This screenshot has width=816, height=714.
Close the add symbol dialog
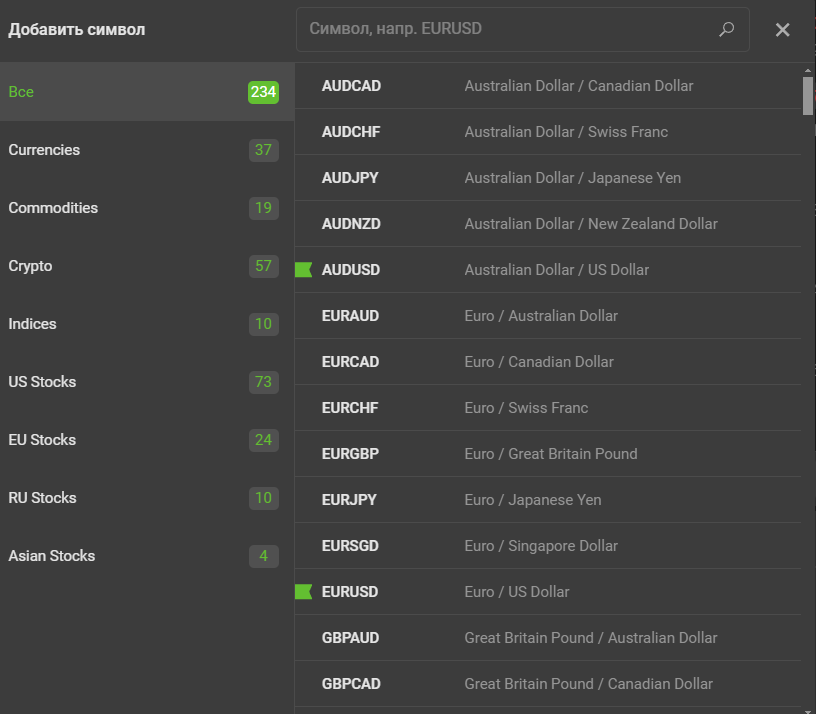pyautogui.click(x=782, y=30)
